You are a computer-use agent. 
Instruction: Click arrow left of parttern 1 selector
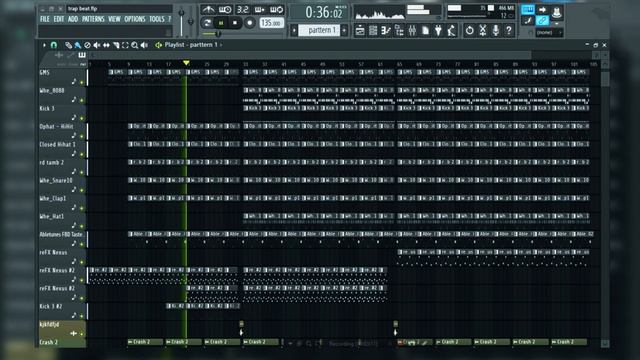tap(294, 31)
